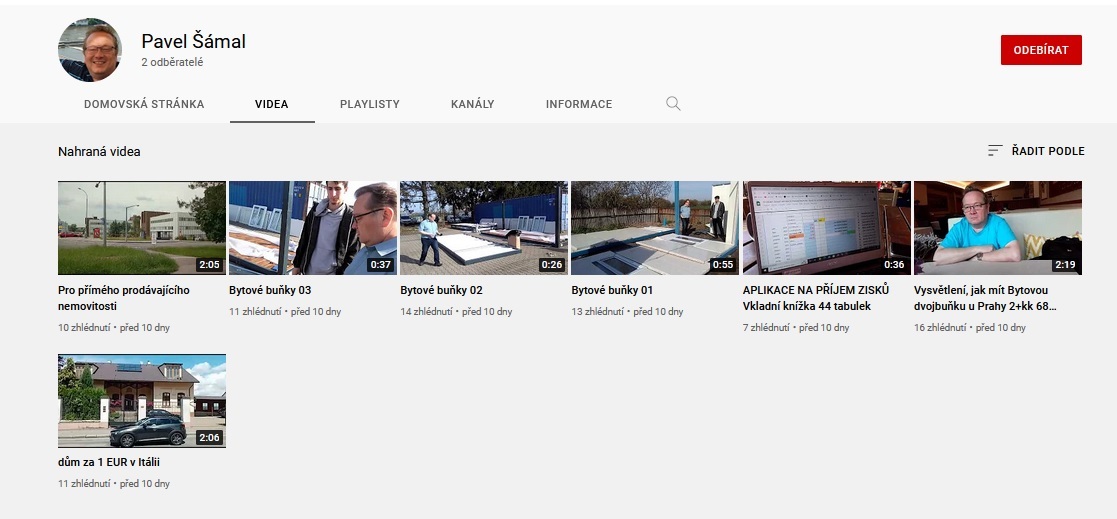Click the 2:06 duration badge
This screenshot has width=1117, height=519.
click(209, 438)
